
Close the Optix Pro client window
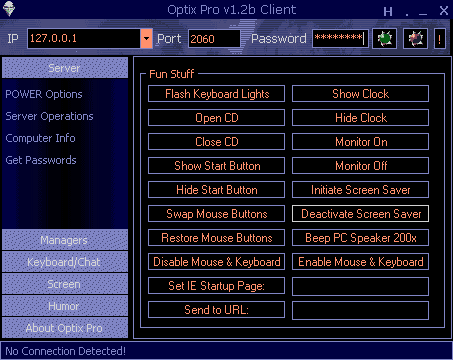click(x=444, y=11)
